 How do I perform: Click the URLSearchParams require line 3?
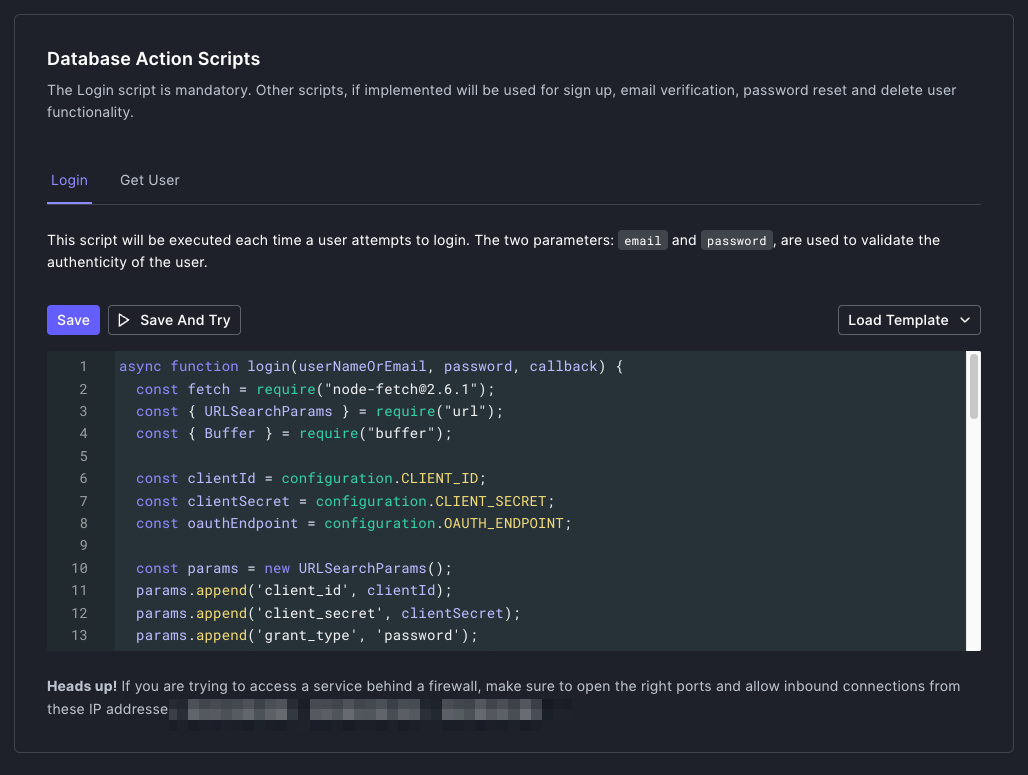(320, 411)
